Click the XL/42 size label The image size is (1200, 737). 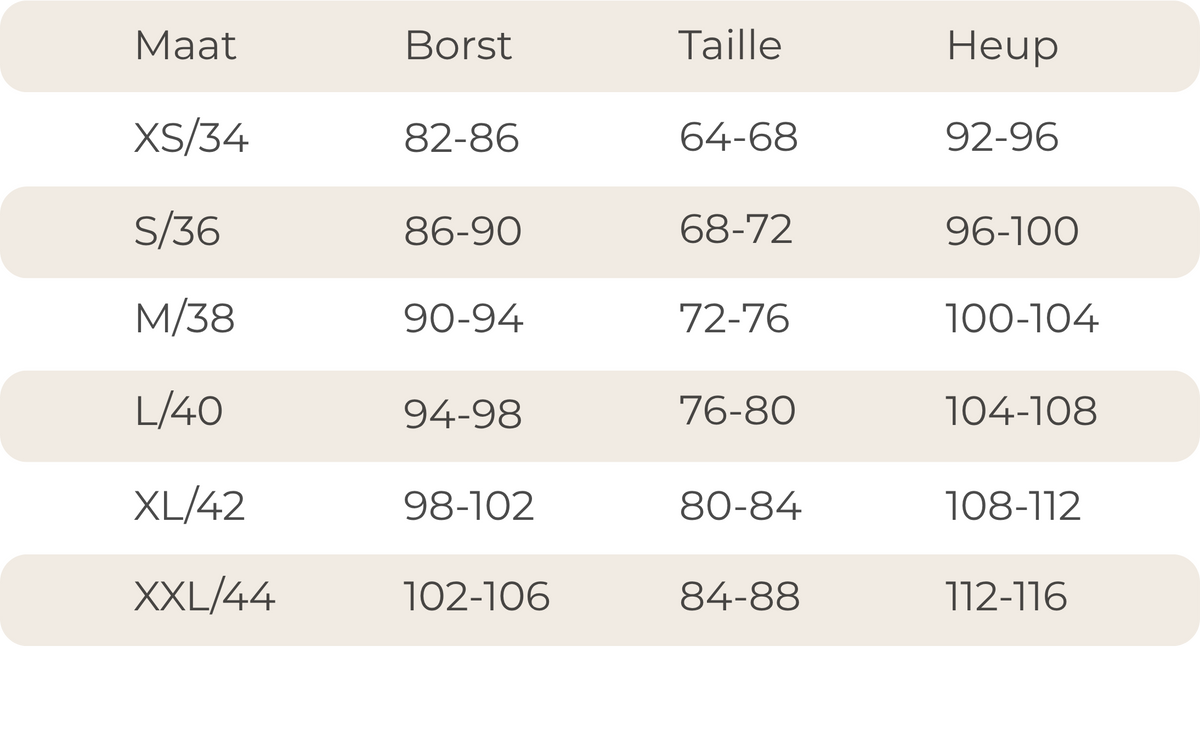[x=189, y=506]
